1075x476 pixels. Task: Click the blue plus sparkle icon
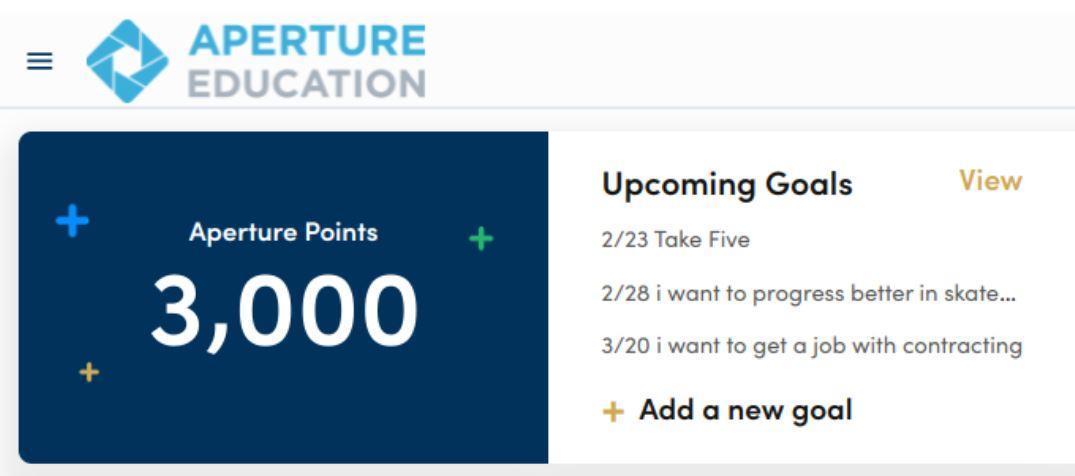72,220
